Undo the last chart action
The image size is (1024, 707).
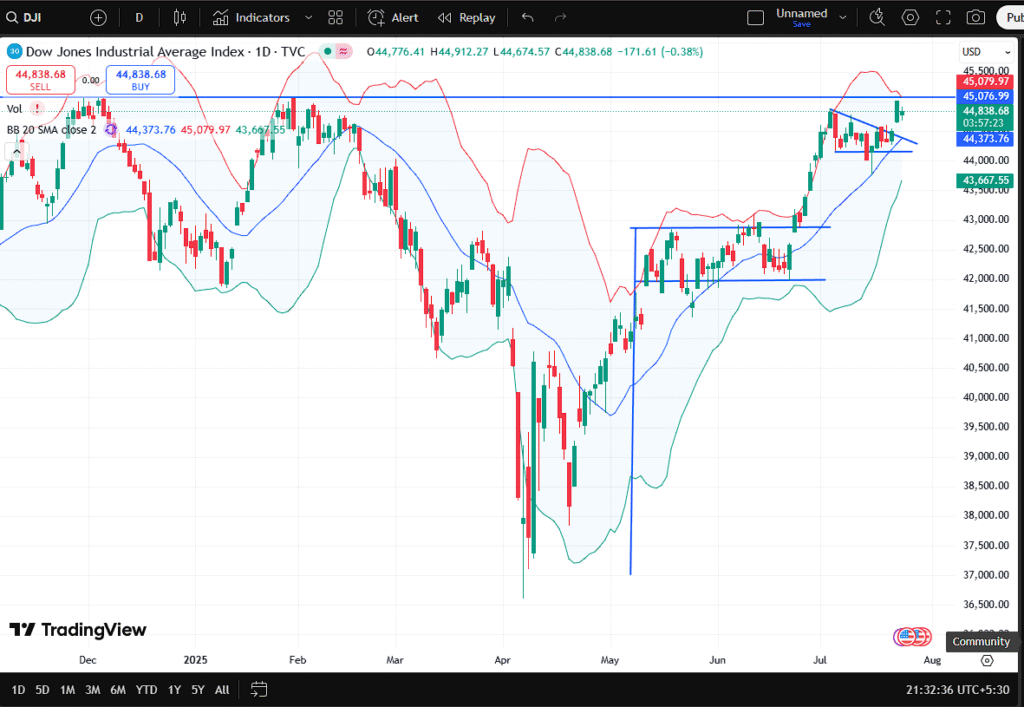click(x=528, y=18)
